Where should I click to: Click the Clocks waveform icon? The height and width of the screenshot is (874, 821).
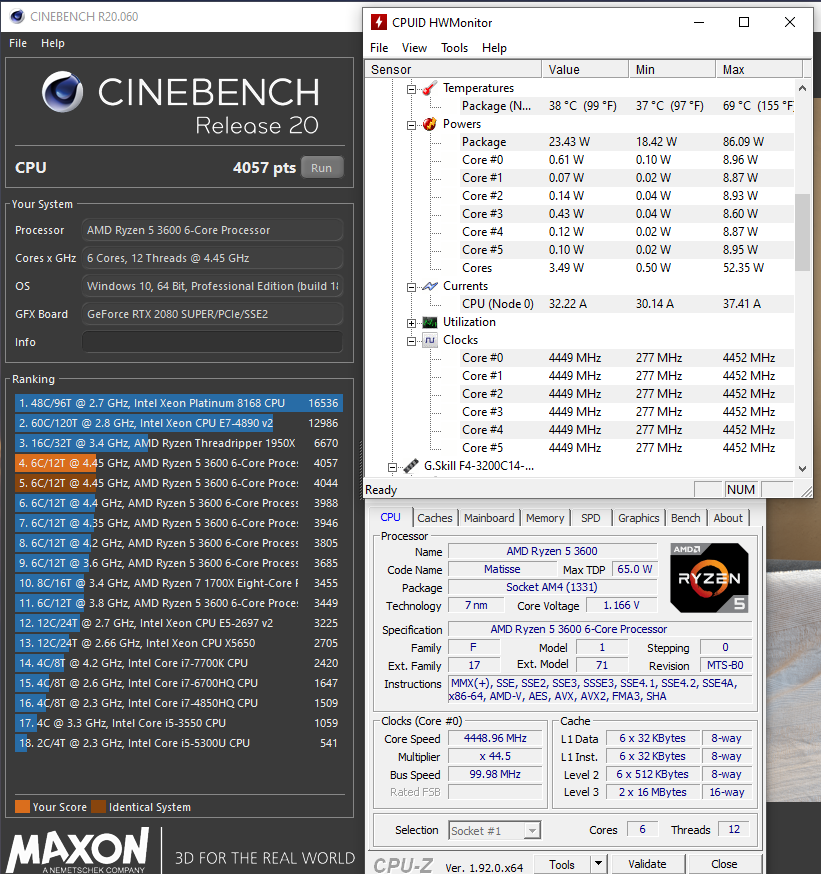(x=429, y=340)
